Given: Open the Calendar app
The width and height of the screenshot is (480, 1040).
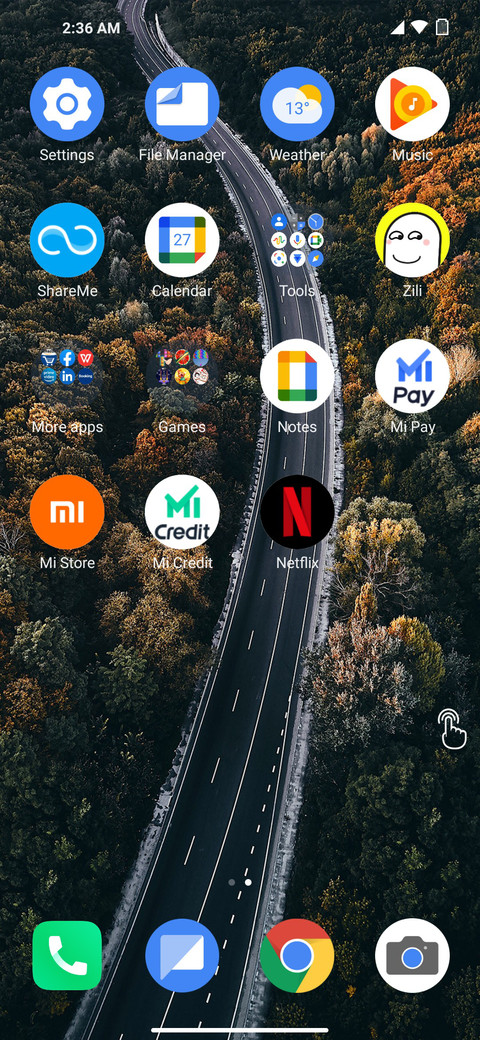Looking at the screenshot, I should pos(182,240).
